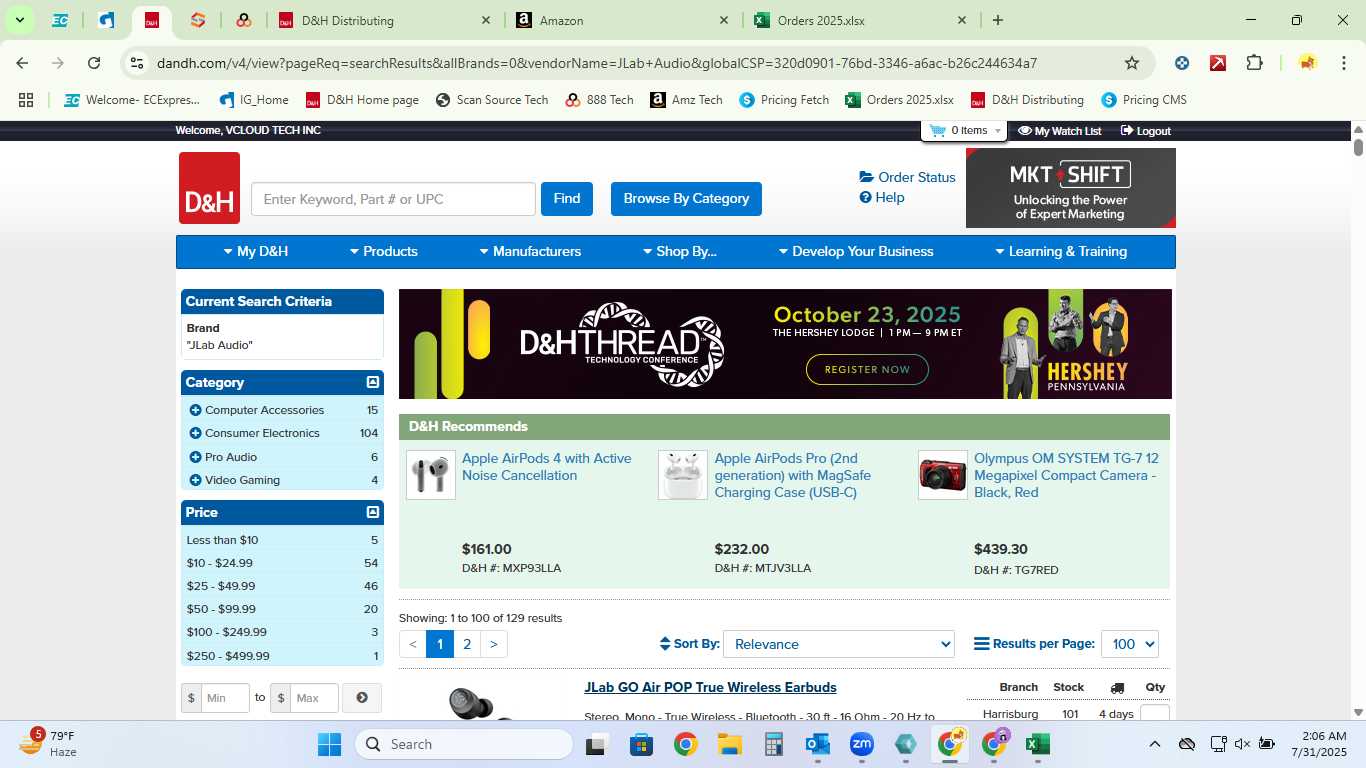Open Windows Start menu
This screenshot has height=768, width=1366.
tap(330, 744)
